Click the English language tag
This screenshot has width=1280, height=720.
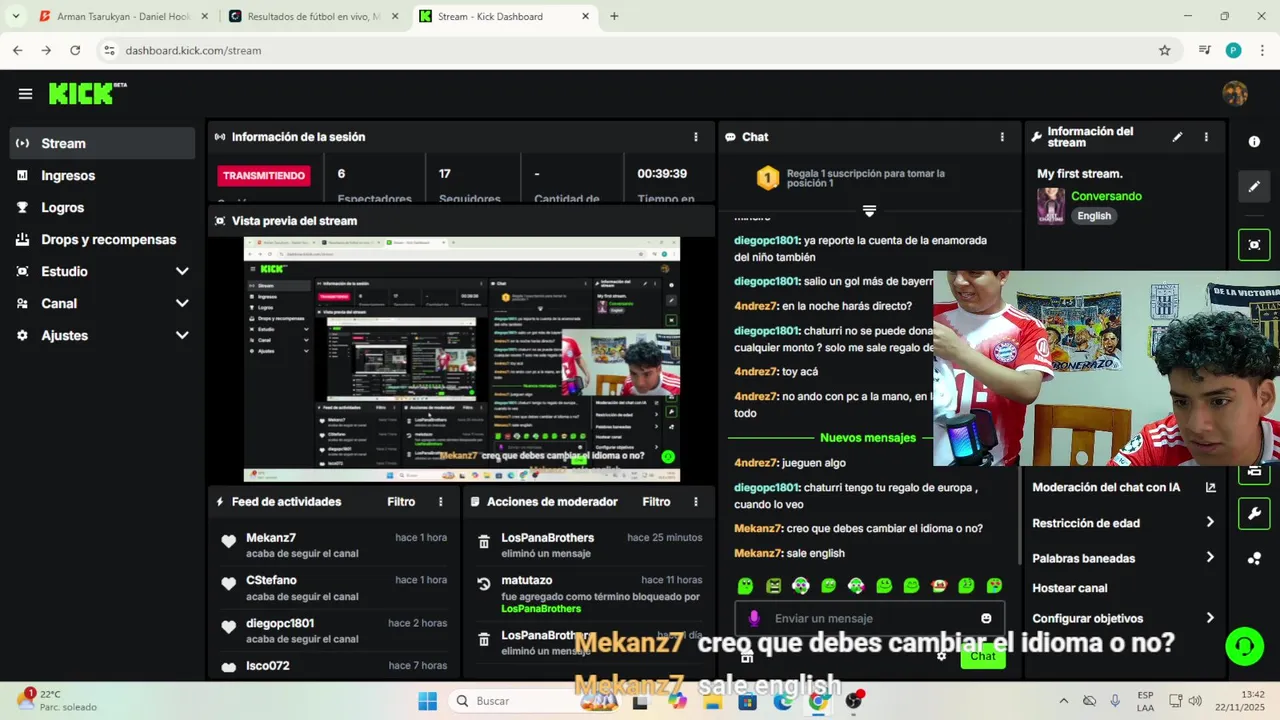tap(1094, 216)
